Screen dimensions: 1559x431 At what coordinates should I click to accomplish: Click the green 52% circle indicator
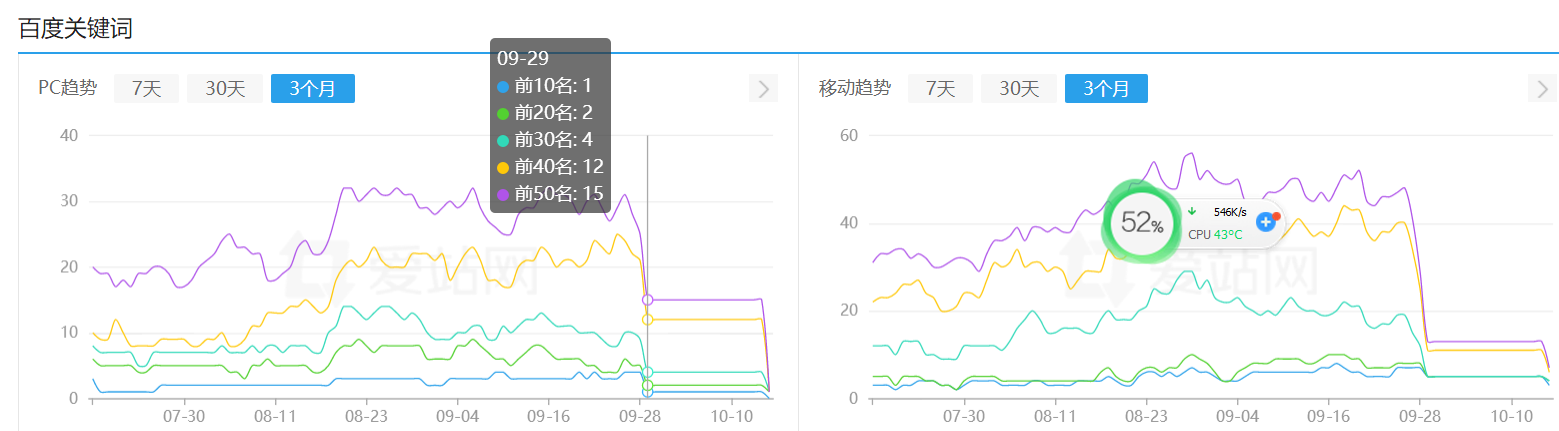click(1141, 222)
